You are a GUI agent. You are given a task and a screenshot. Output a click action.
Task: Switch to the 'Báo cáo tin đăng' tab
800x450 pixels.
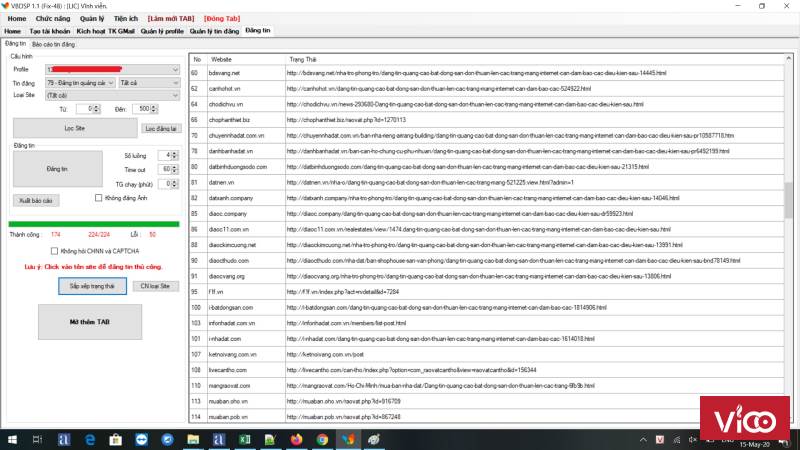tap(53, 44)
